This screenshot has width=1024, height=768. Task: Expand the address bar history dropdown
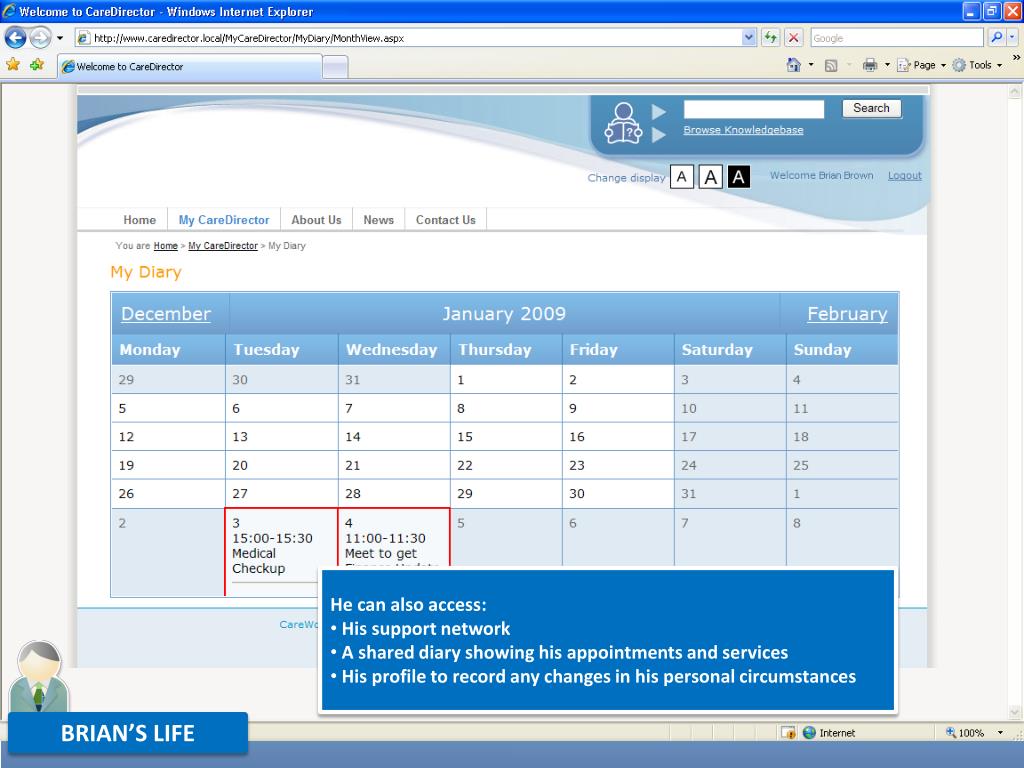[x=749, y=38]
